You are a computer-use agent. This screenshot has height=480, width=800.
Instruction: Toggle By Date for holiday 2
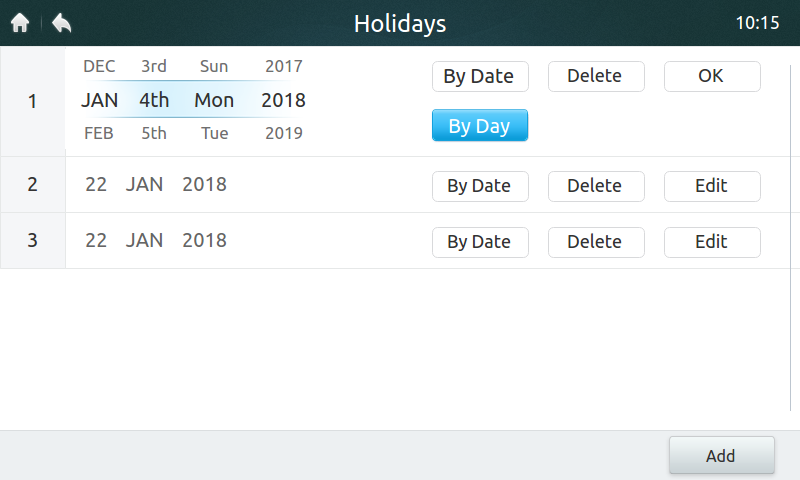click(479, 186)
